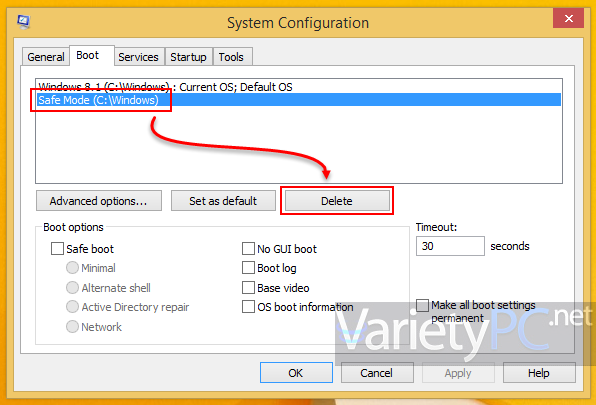Select the Safe Mode (C:\Windows) entry
596x405 pixels.
pos(298,100)
